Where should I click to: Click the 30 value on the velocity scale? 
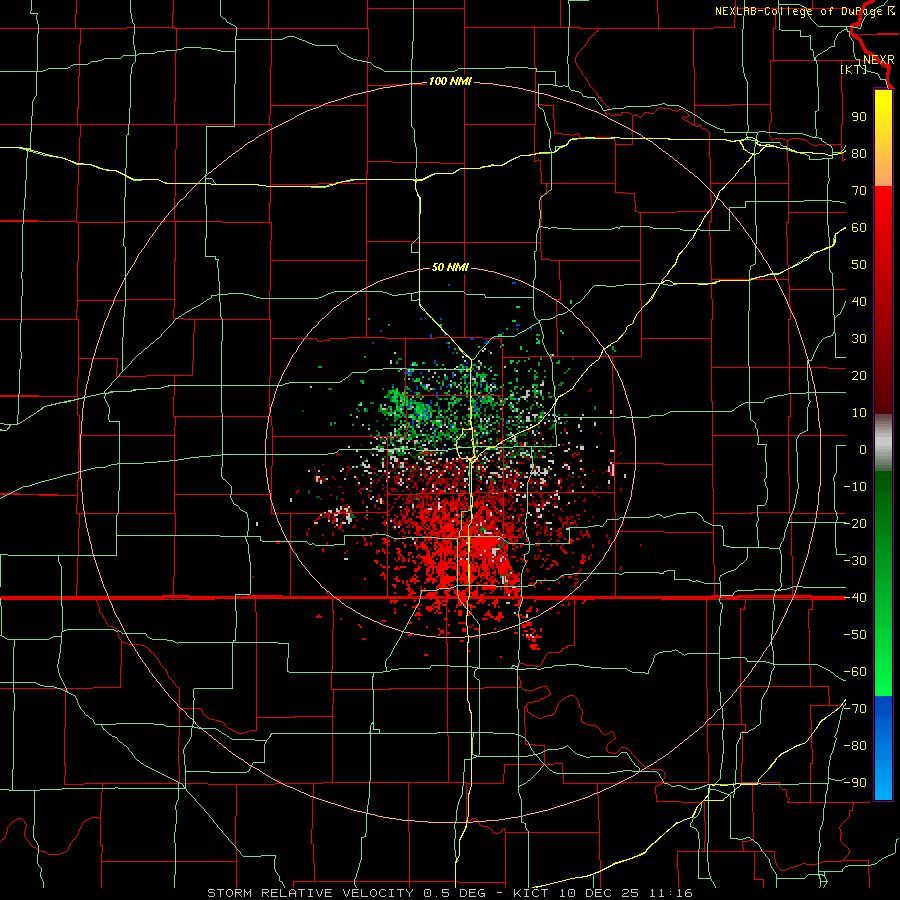[859, 339]
